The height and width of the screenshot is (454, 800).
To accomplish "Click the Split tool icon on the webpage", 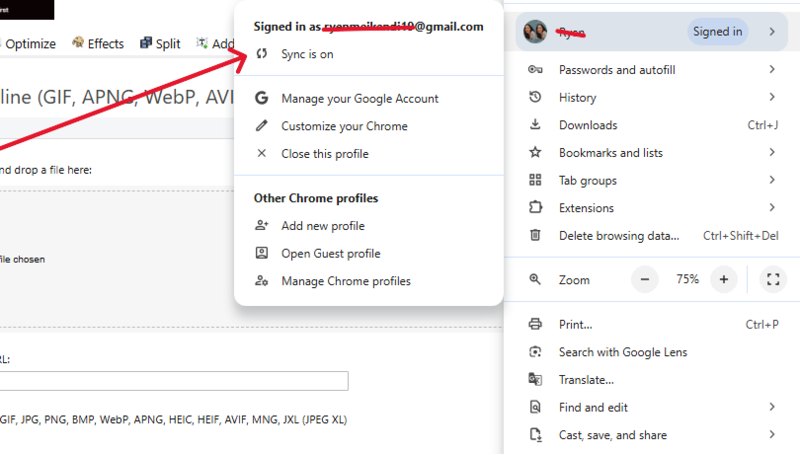I will [x=146, y=42].
